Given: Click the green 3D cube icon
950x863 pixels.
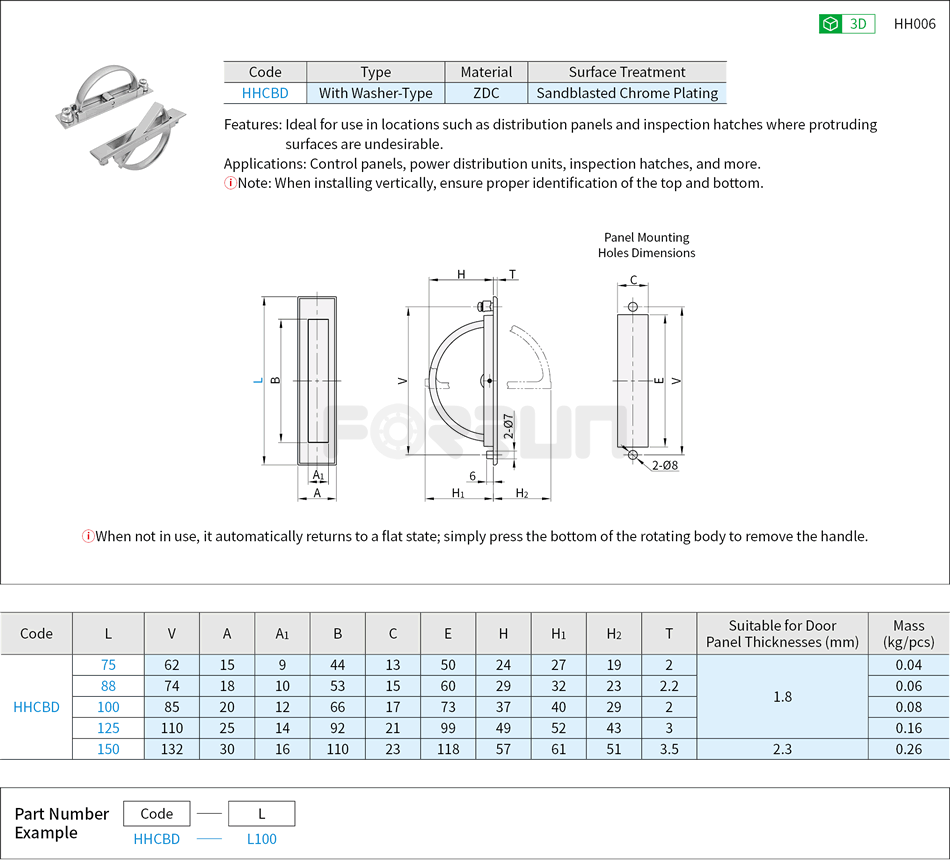Looking at the screenshot, I should (x=829, y=23).
